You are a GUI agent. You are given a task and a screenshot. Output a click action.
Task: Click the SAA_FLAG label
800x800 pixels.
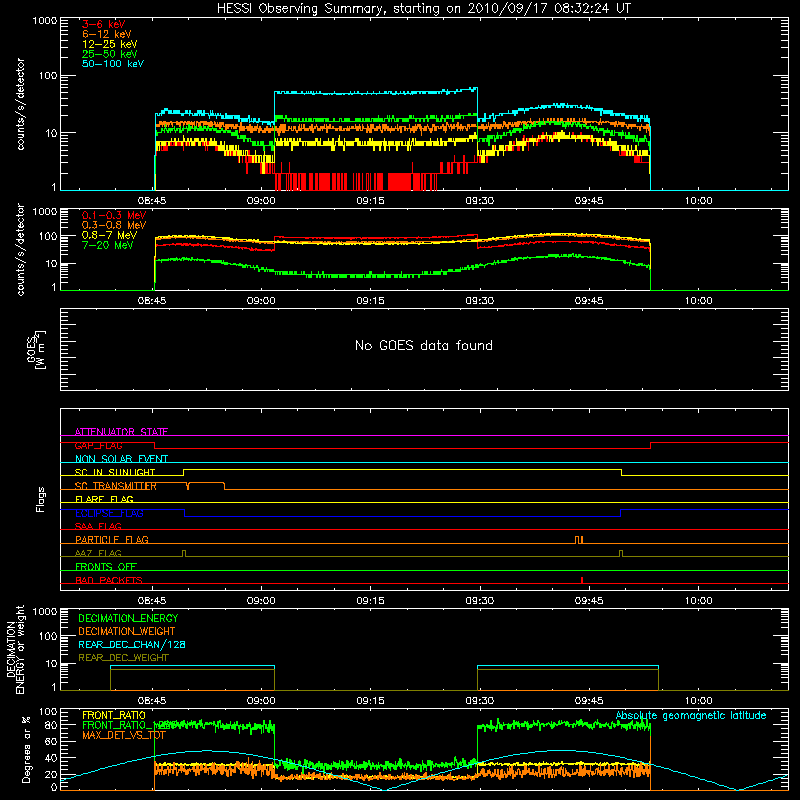coord(98,526)
